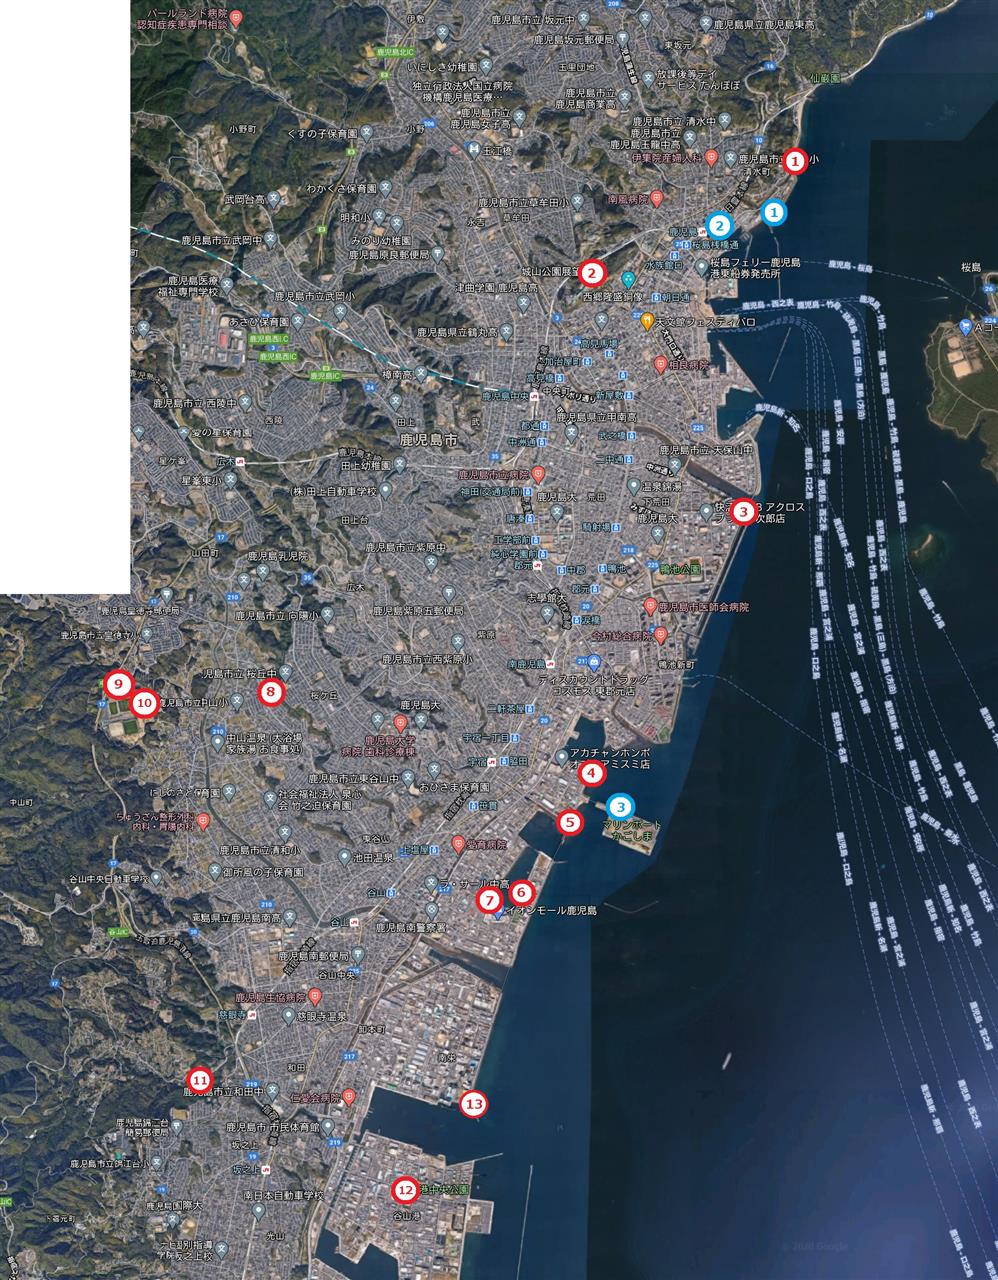The image size is (998, 1280).
Task: Select red marker number 2 near 城山公園展望台
Action: [592, 272]
